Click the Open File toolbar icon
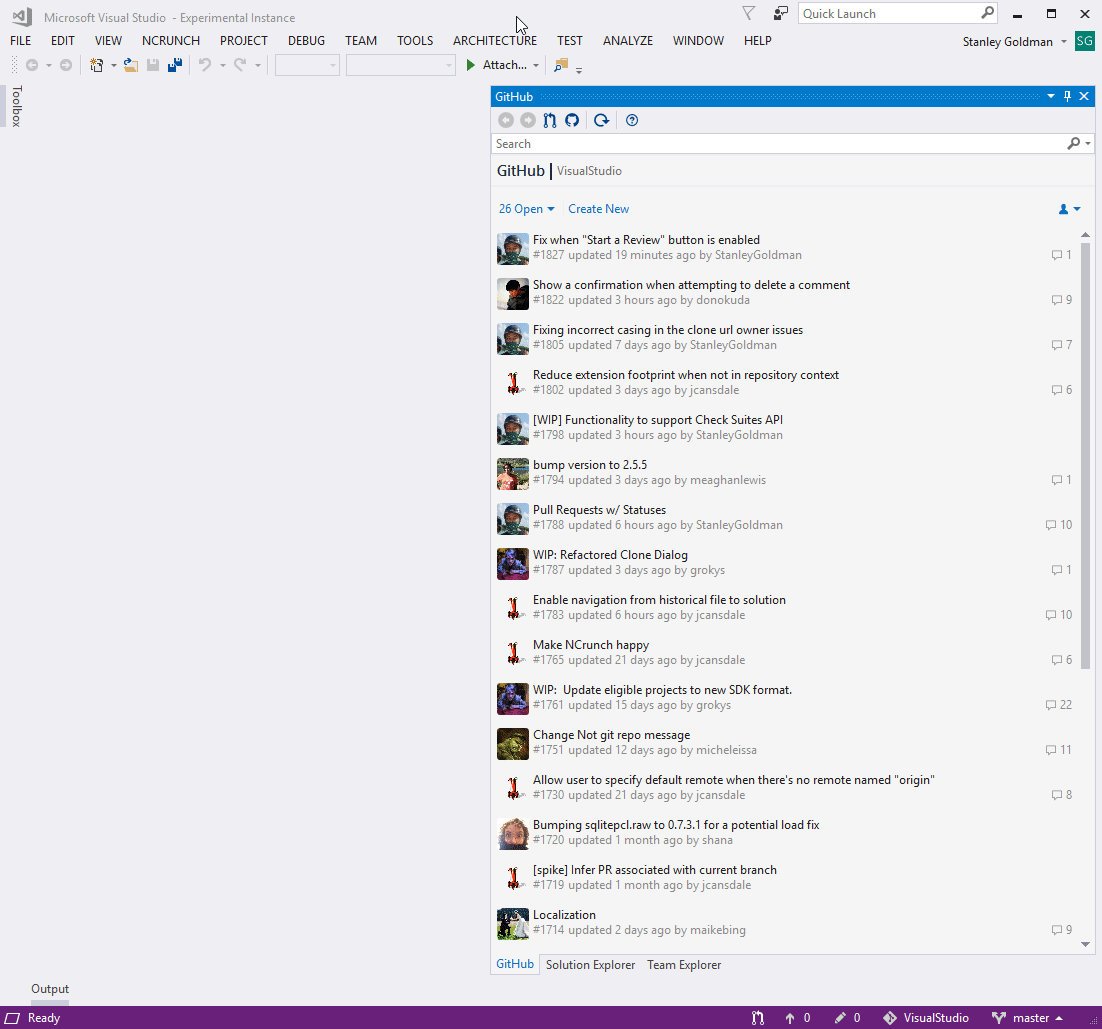1102x1029 pixels. tap(131, 65)
